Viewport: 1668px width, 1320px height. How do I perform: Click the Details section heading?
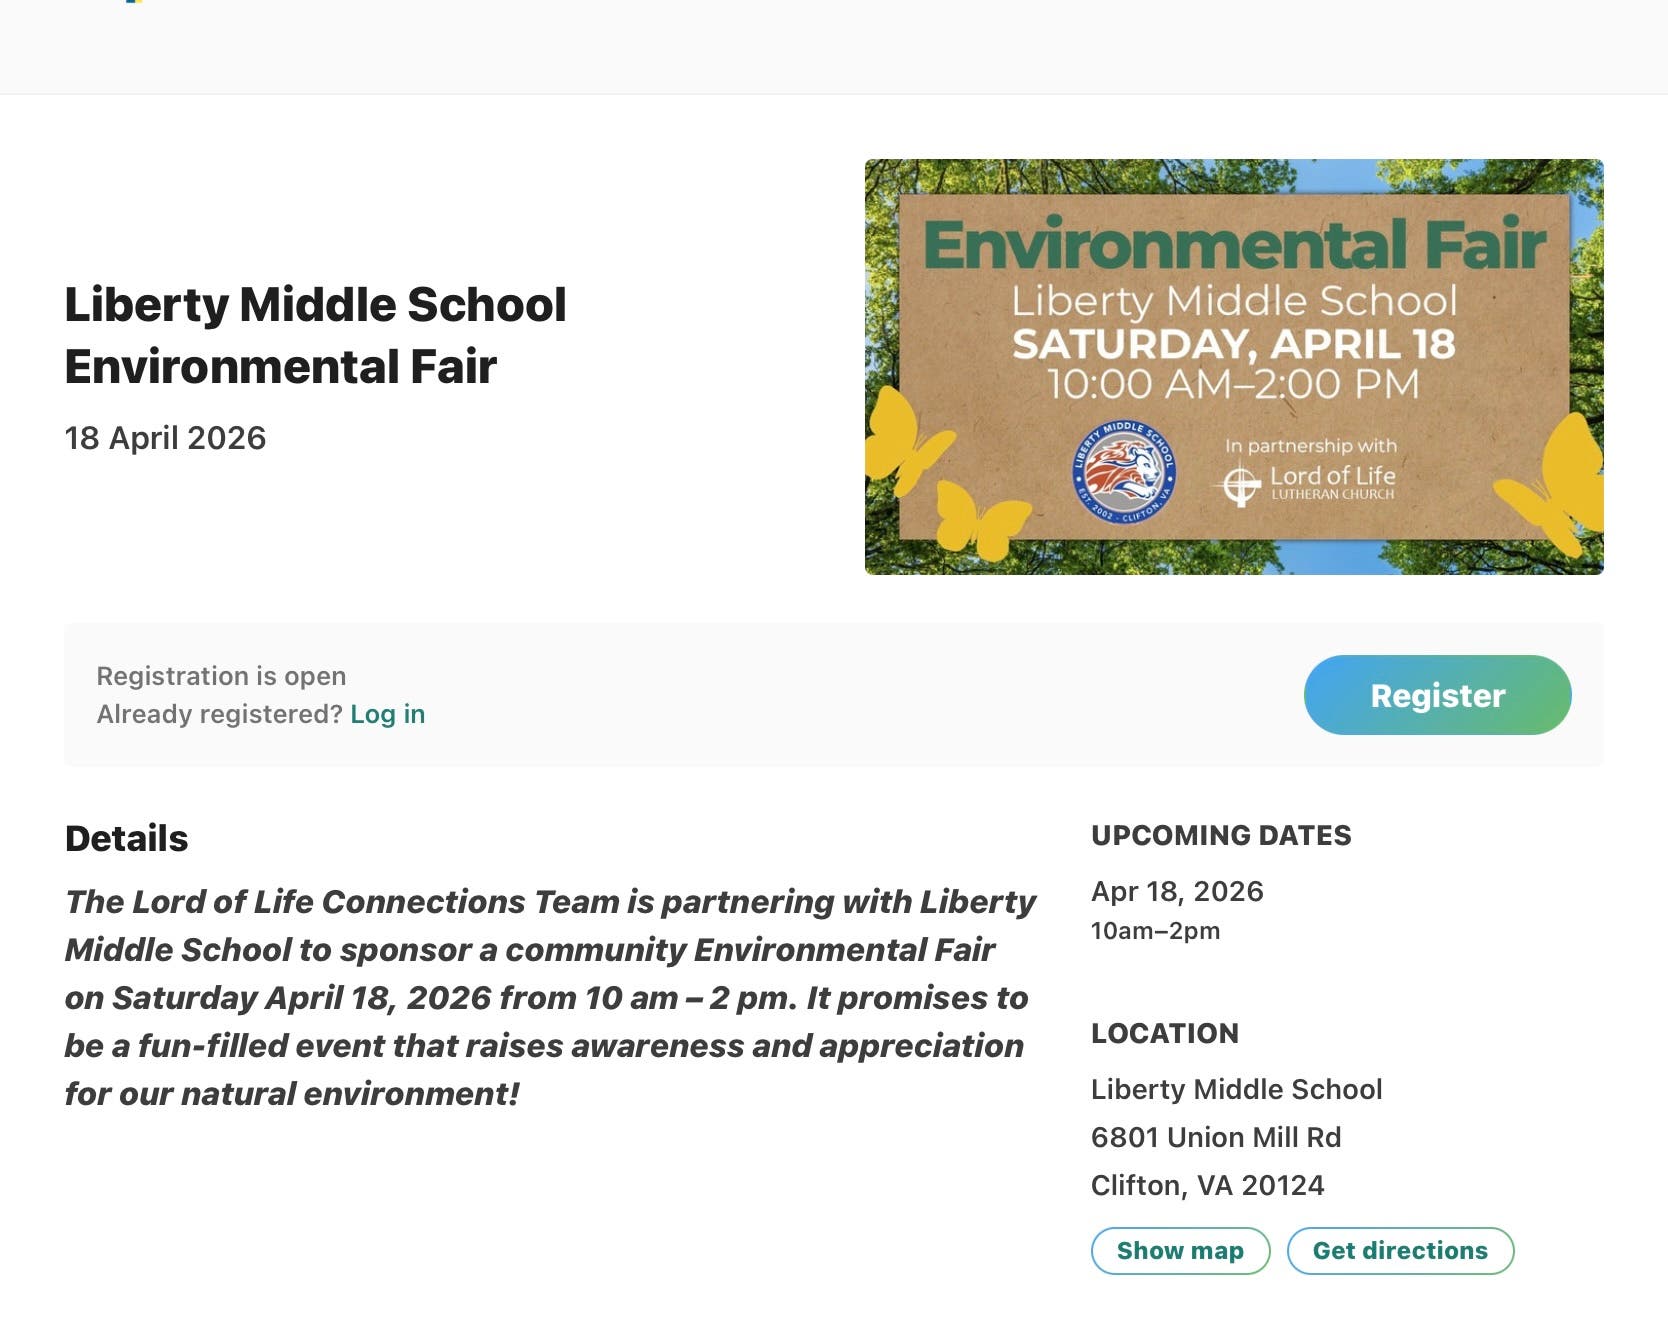tap(126, 838)
